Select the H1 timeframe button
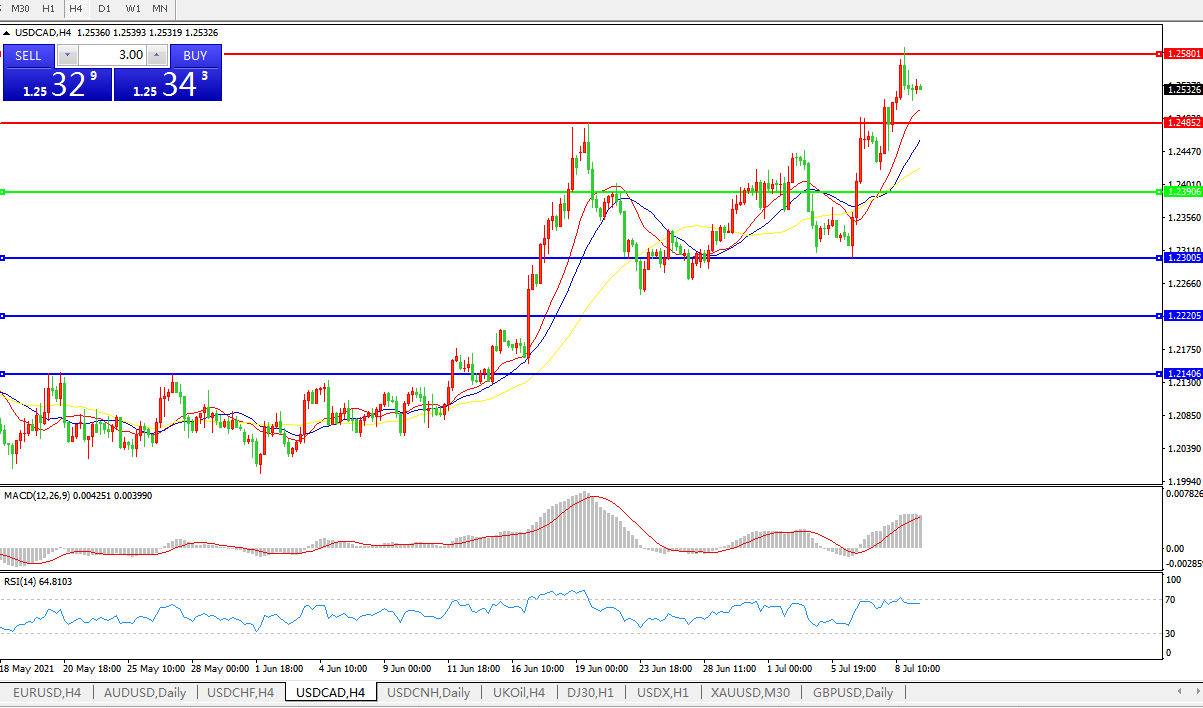This screenshot has width=1203, height=708. tap(49, 8)
